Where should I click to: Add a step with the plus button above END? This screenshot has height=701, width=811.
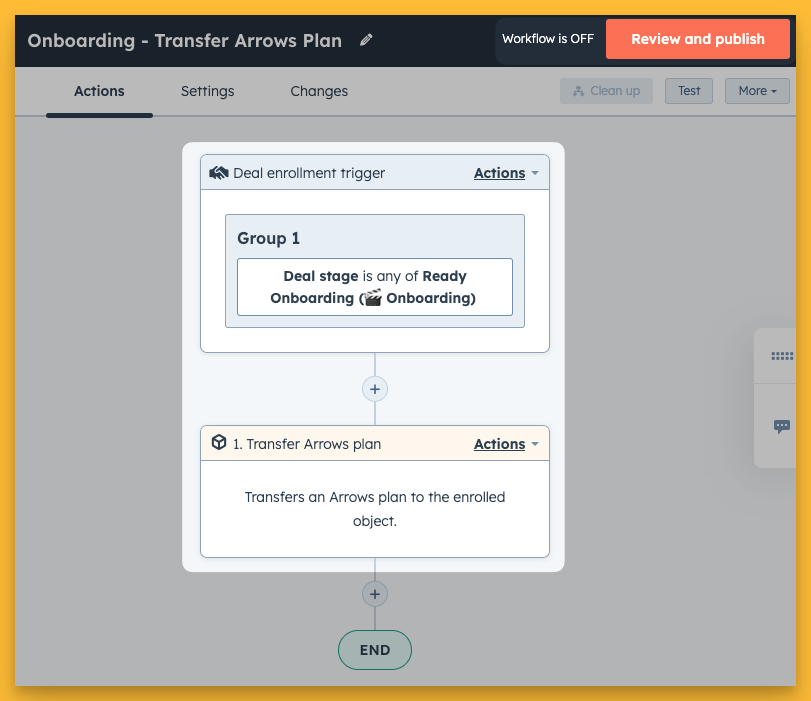[375, 594]
